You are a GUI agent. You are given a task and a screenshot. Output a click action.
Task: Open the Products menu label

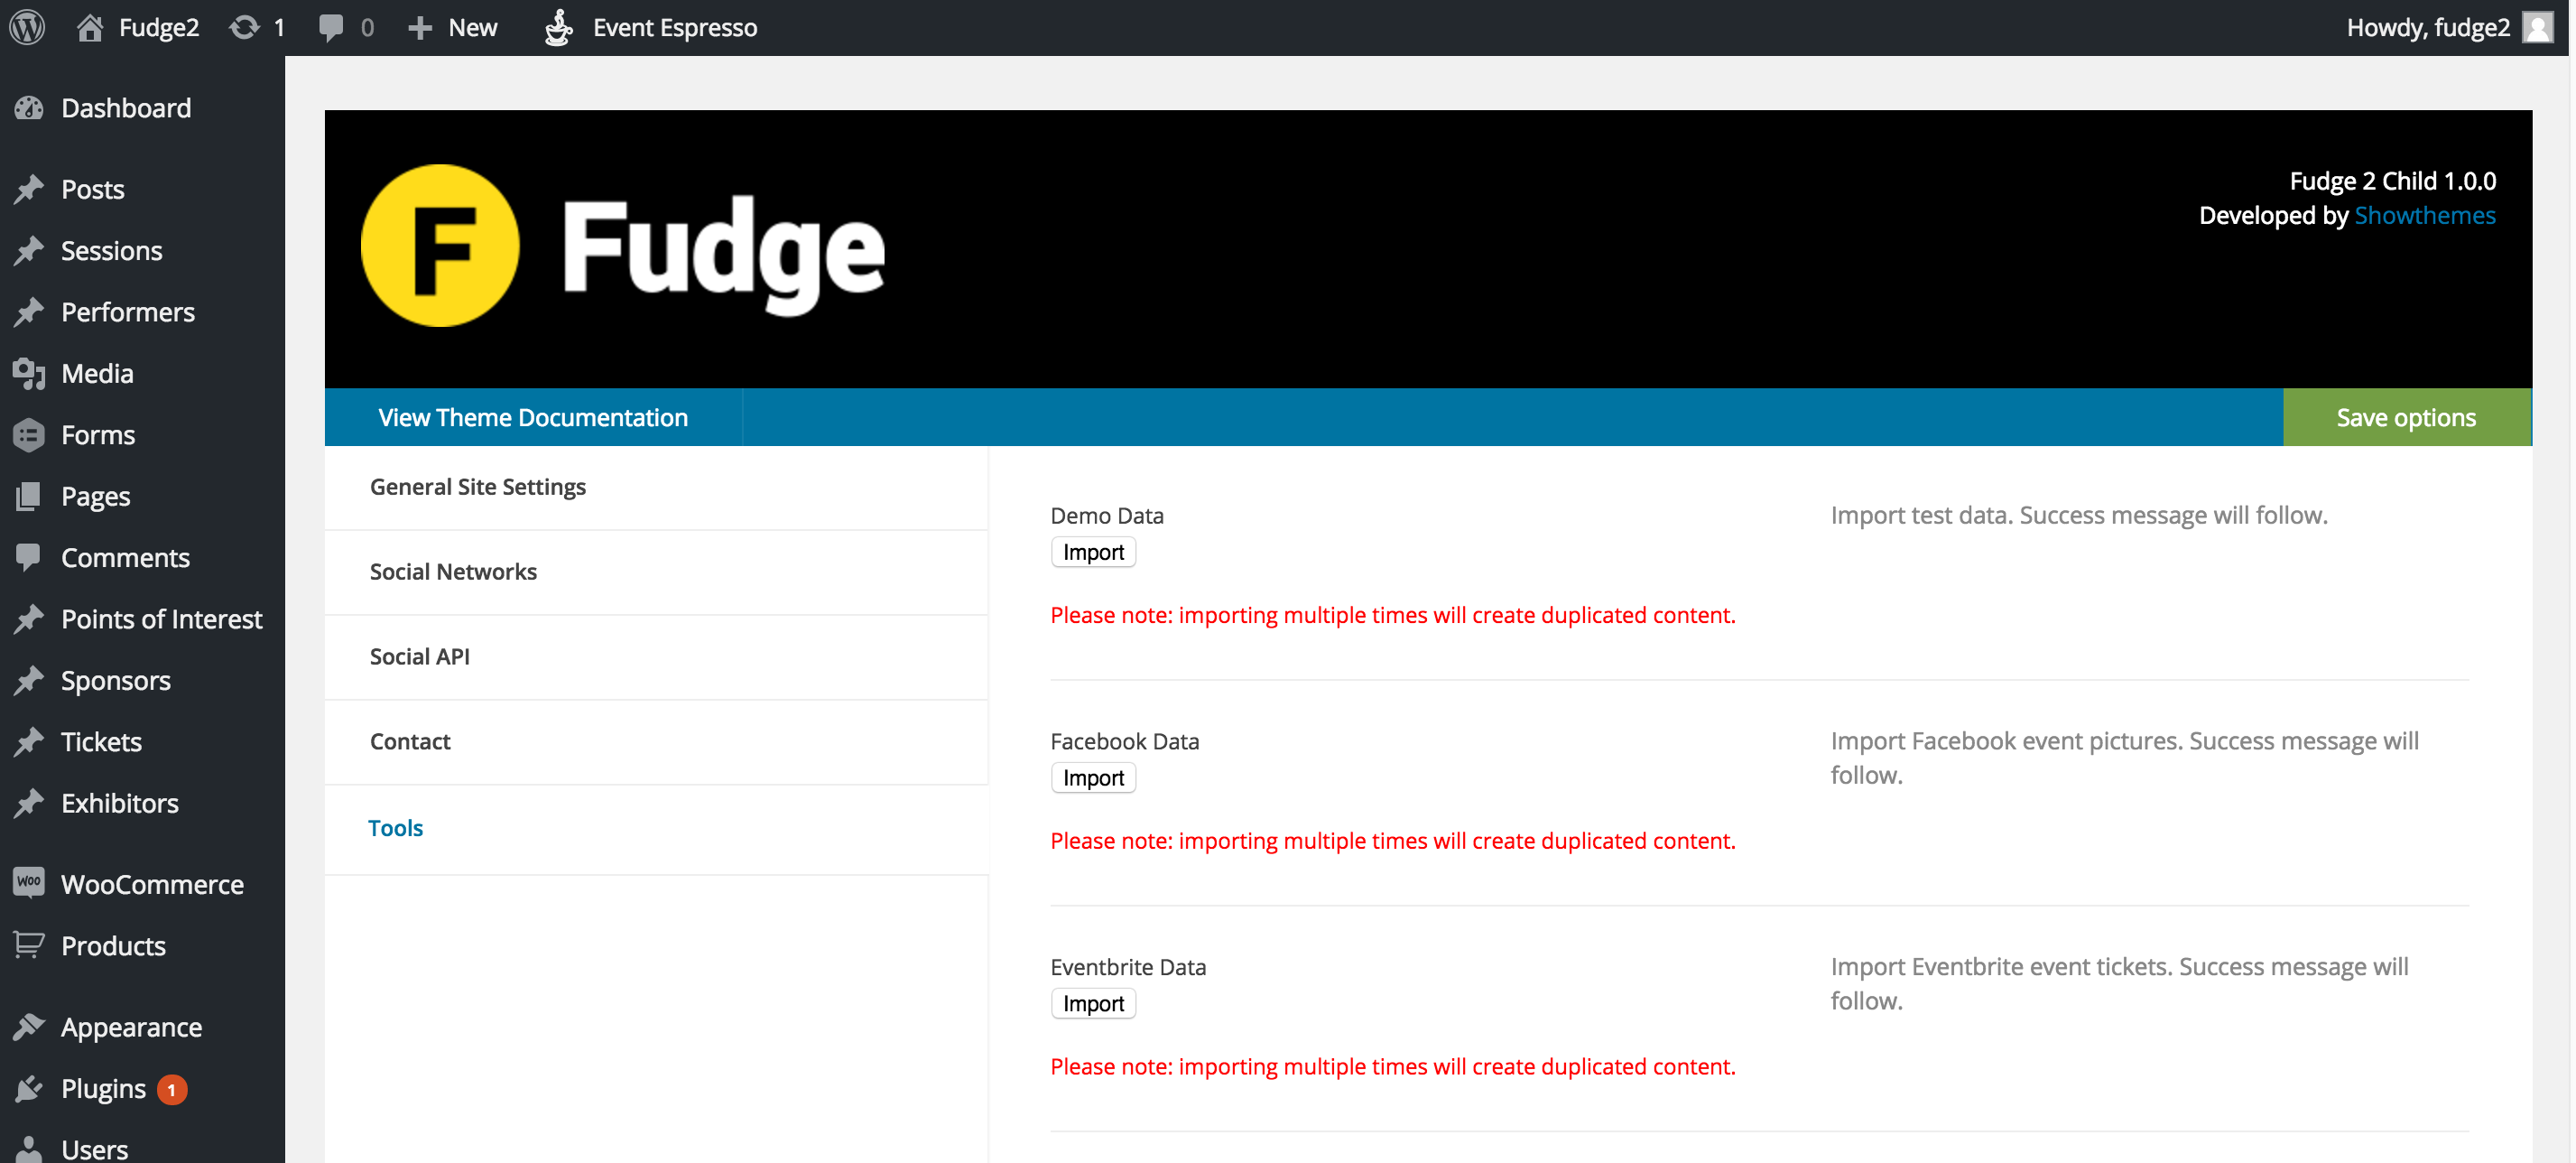(x=113, y=946)
